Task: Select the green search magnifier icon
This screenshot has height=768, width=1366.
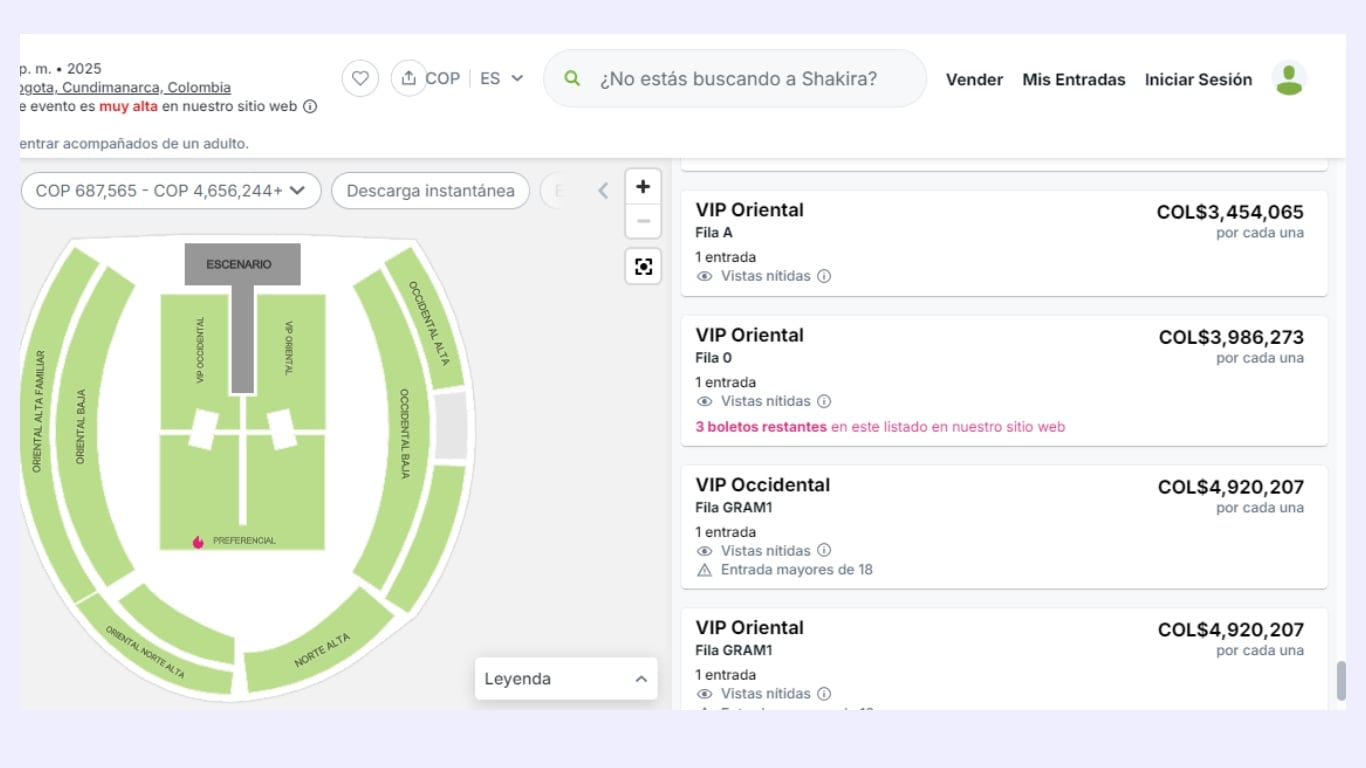Action: tap(571, 77)
